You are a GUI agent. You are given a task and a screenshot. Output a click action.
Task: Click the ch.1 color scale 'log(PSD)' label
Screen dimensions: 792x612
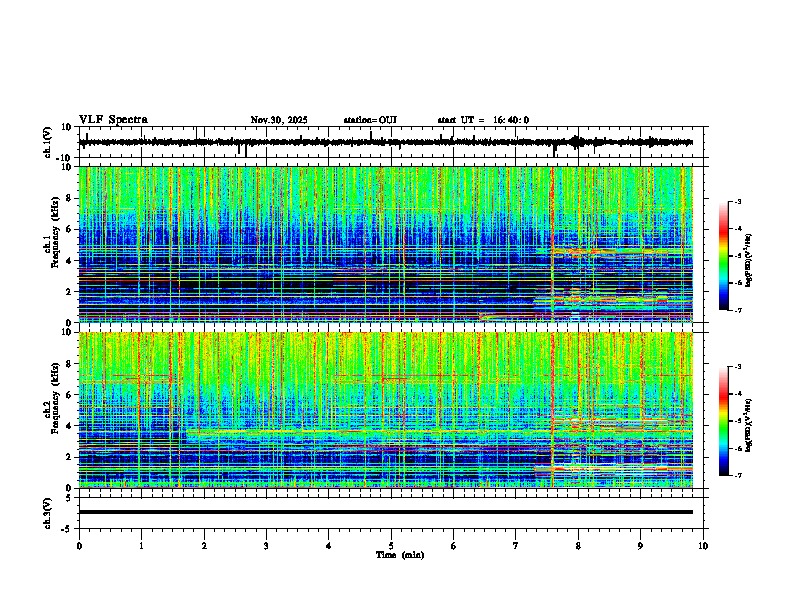pos(748,261)
